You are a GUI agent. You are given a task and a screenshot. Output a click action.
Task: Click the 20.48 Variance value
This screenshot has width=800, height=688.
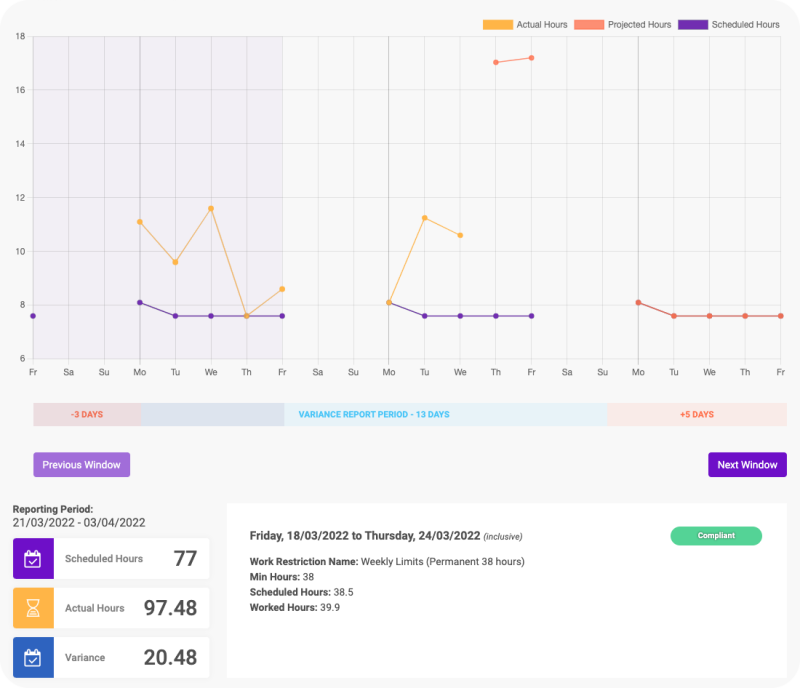coord(170,657)
